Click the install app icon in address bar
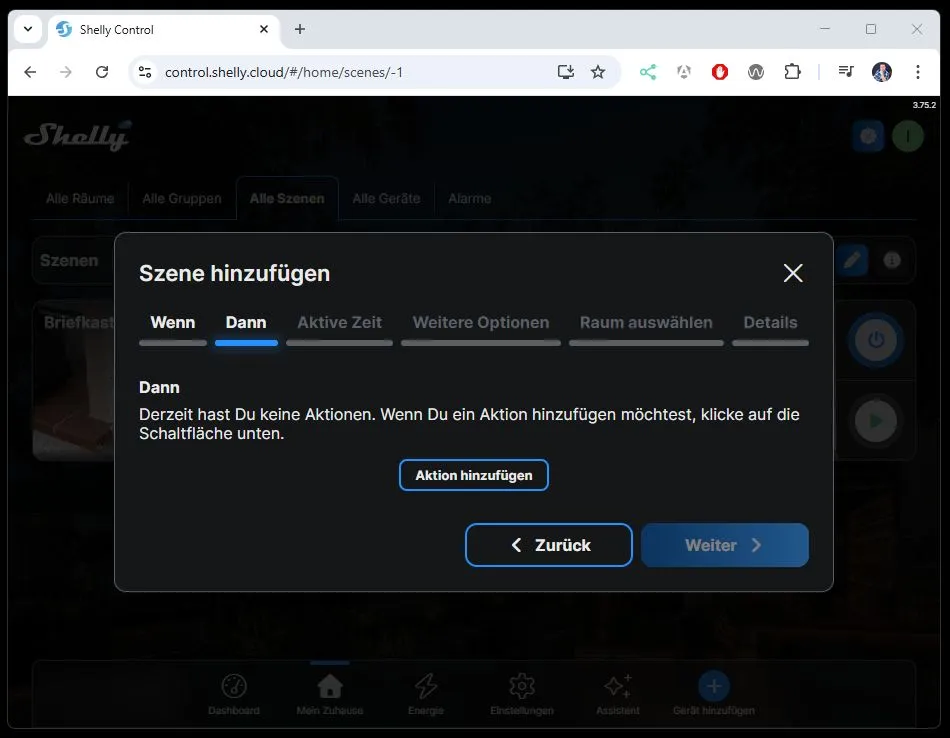 coord(566,72)
